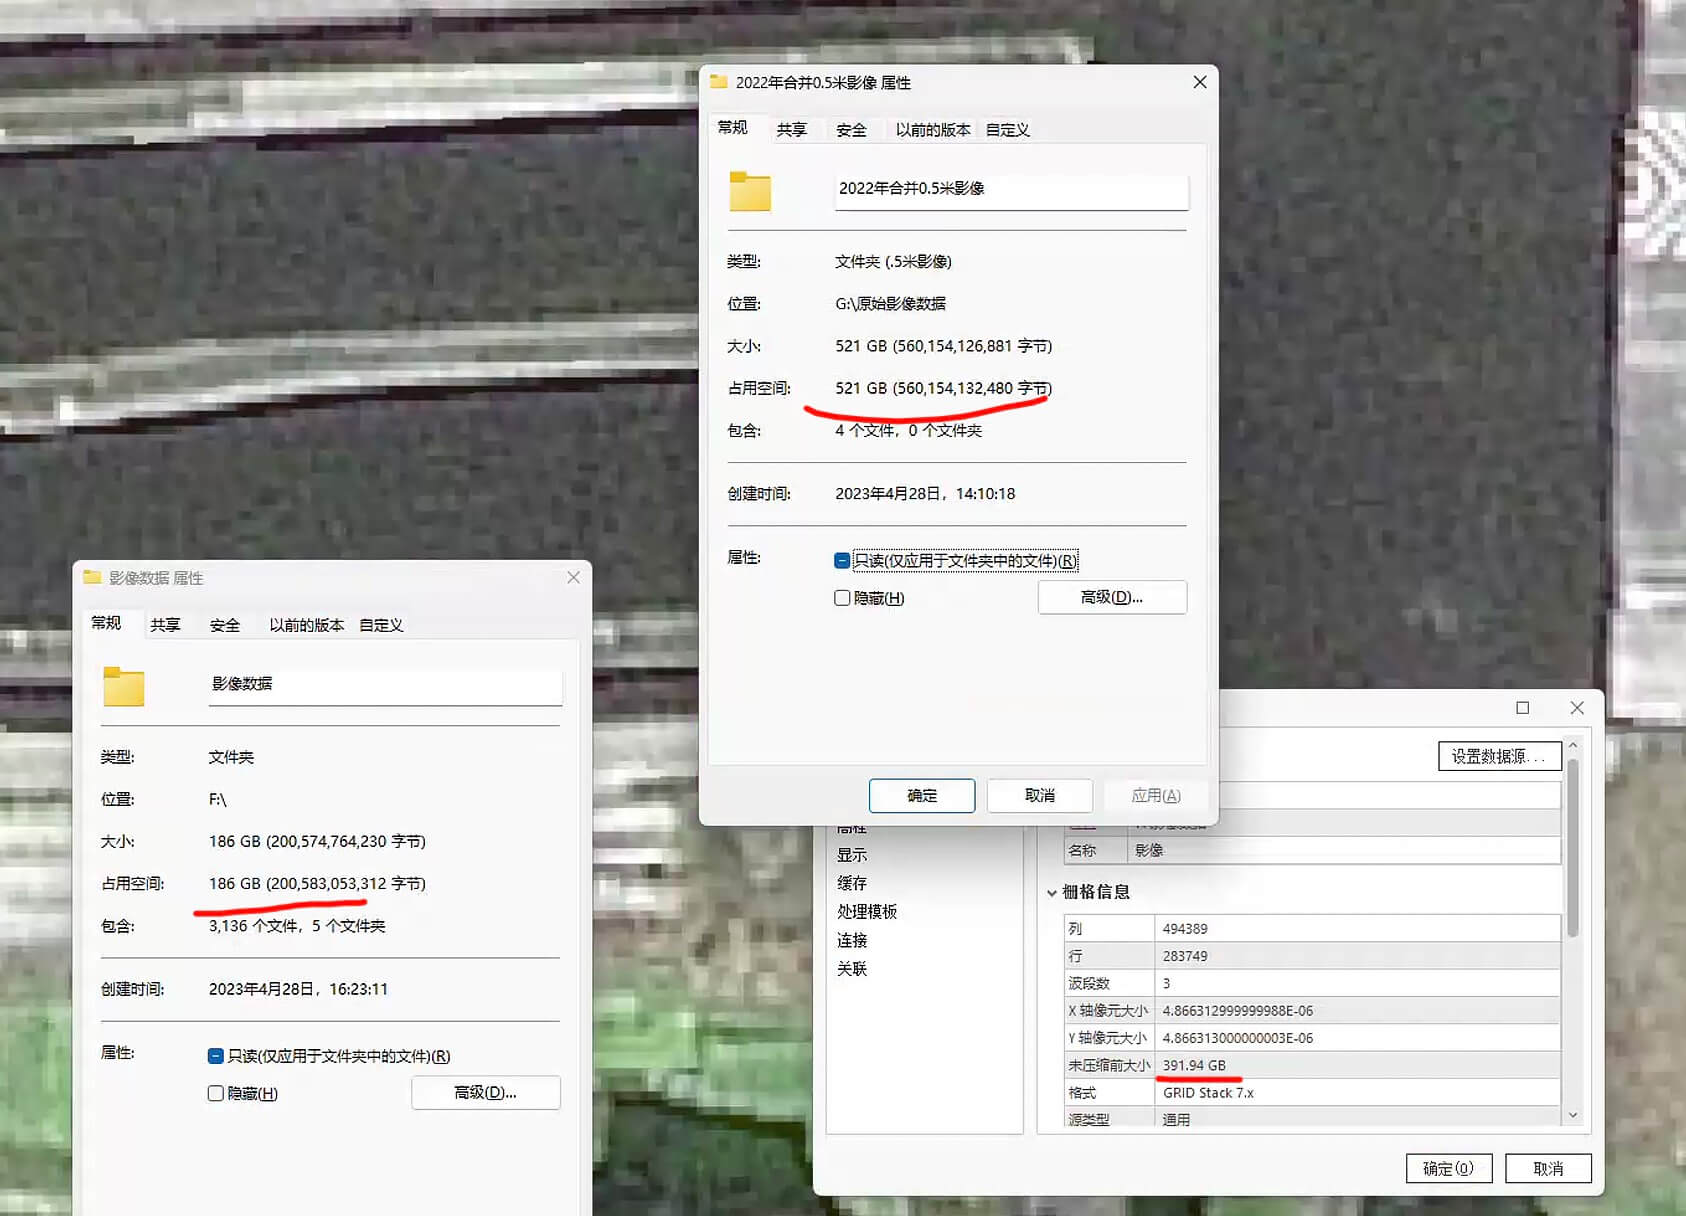This screenshot has width=1686, height=1216.
Task: Click the scroll up arrow beside 设置数据源 button
Action: point(1573,746)
